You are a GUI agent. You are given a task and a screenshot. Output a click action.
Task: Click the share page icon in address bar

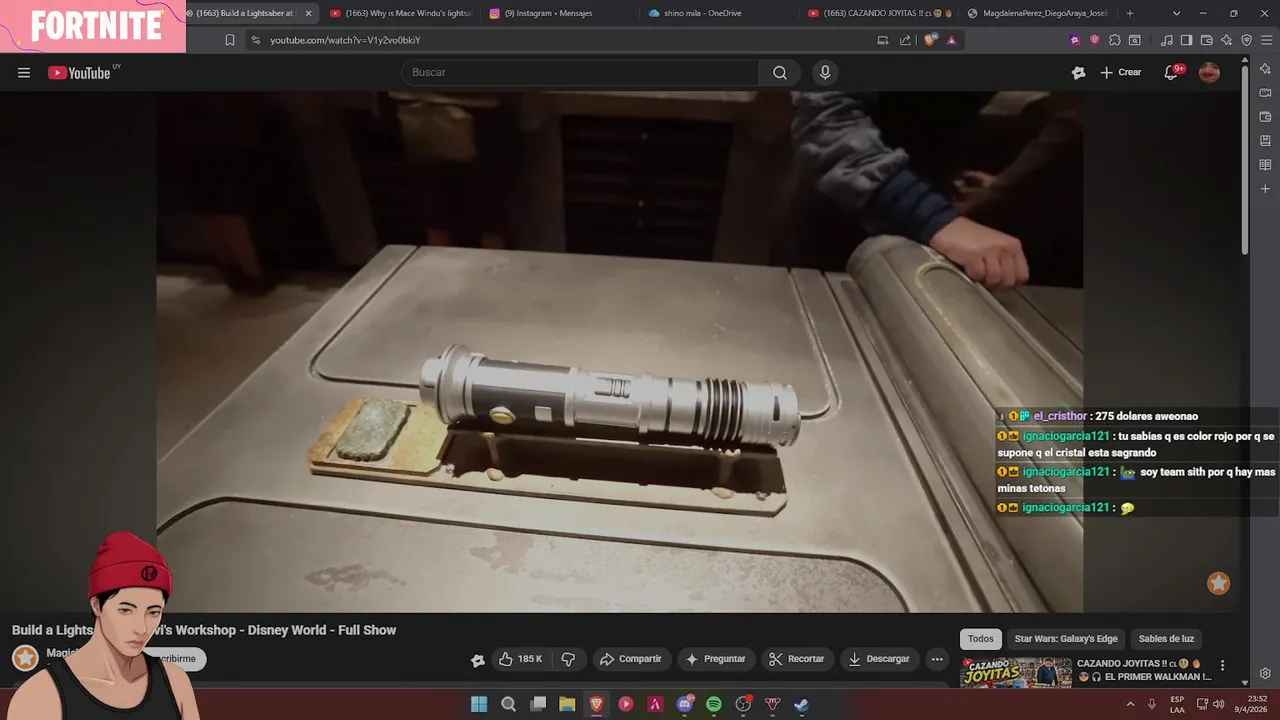click(905, 40)
